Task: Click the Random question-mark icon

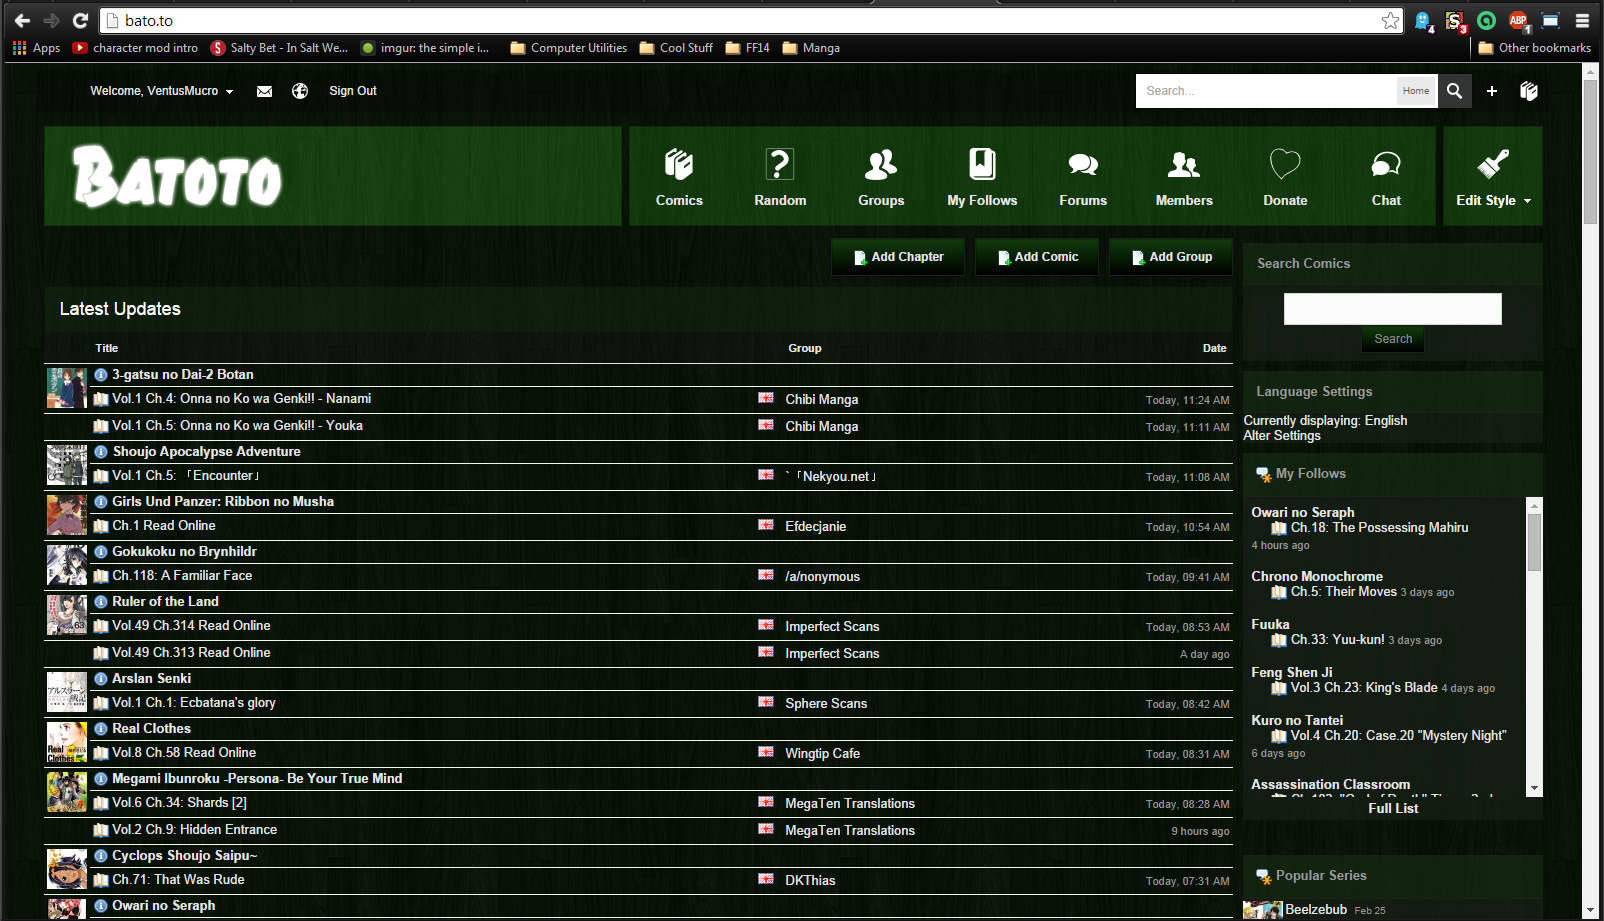Action: (x=779, y=165)
